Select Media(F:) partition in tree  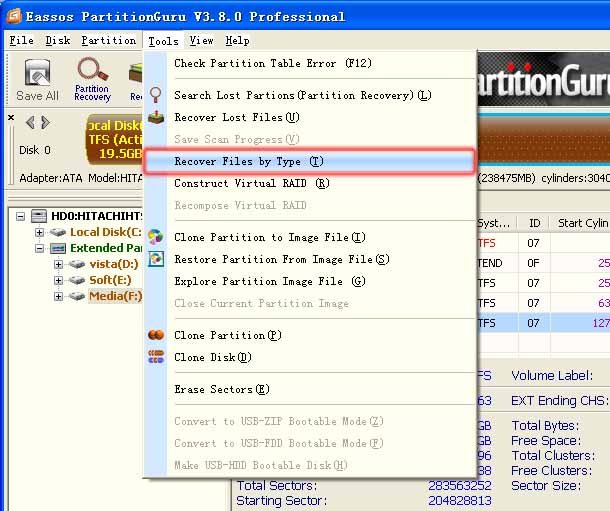pyautogui.click(x=116, y=296)
